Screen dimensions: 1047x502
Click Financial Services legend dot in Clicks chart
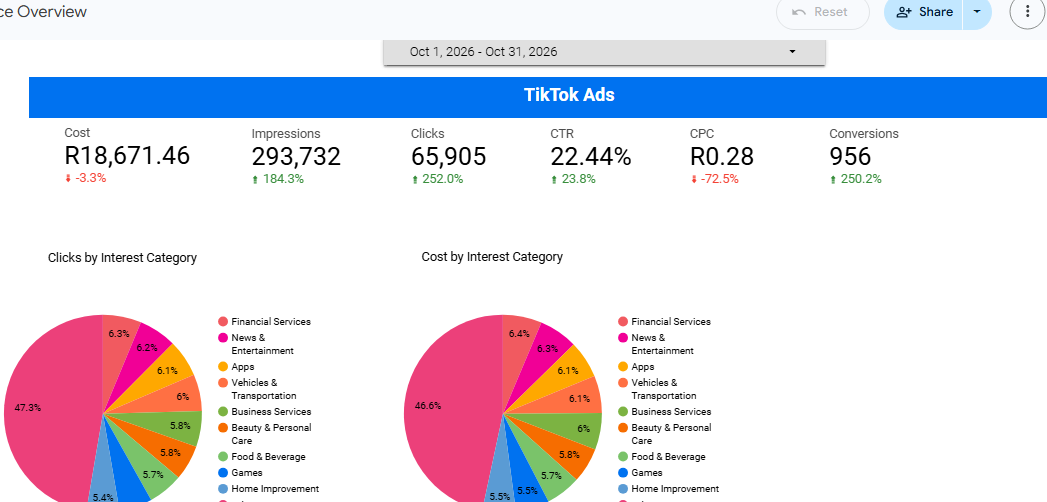tap(223, 322)
